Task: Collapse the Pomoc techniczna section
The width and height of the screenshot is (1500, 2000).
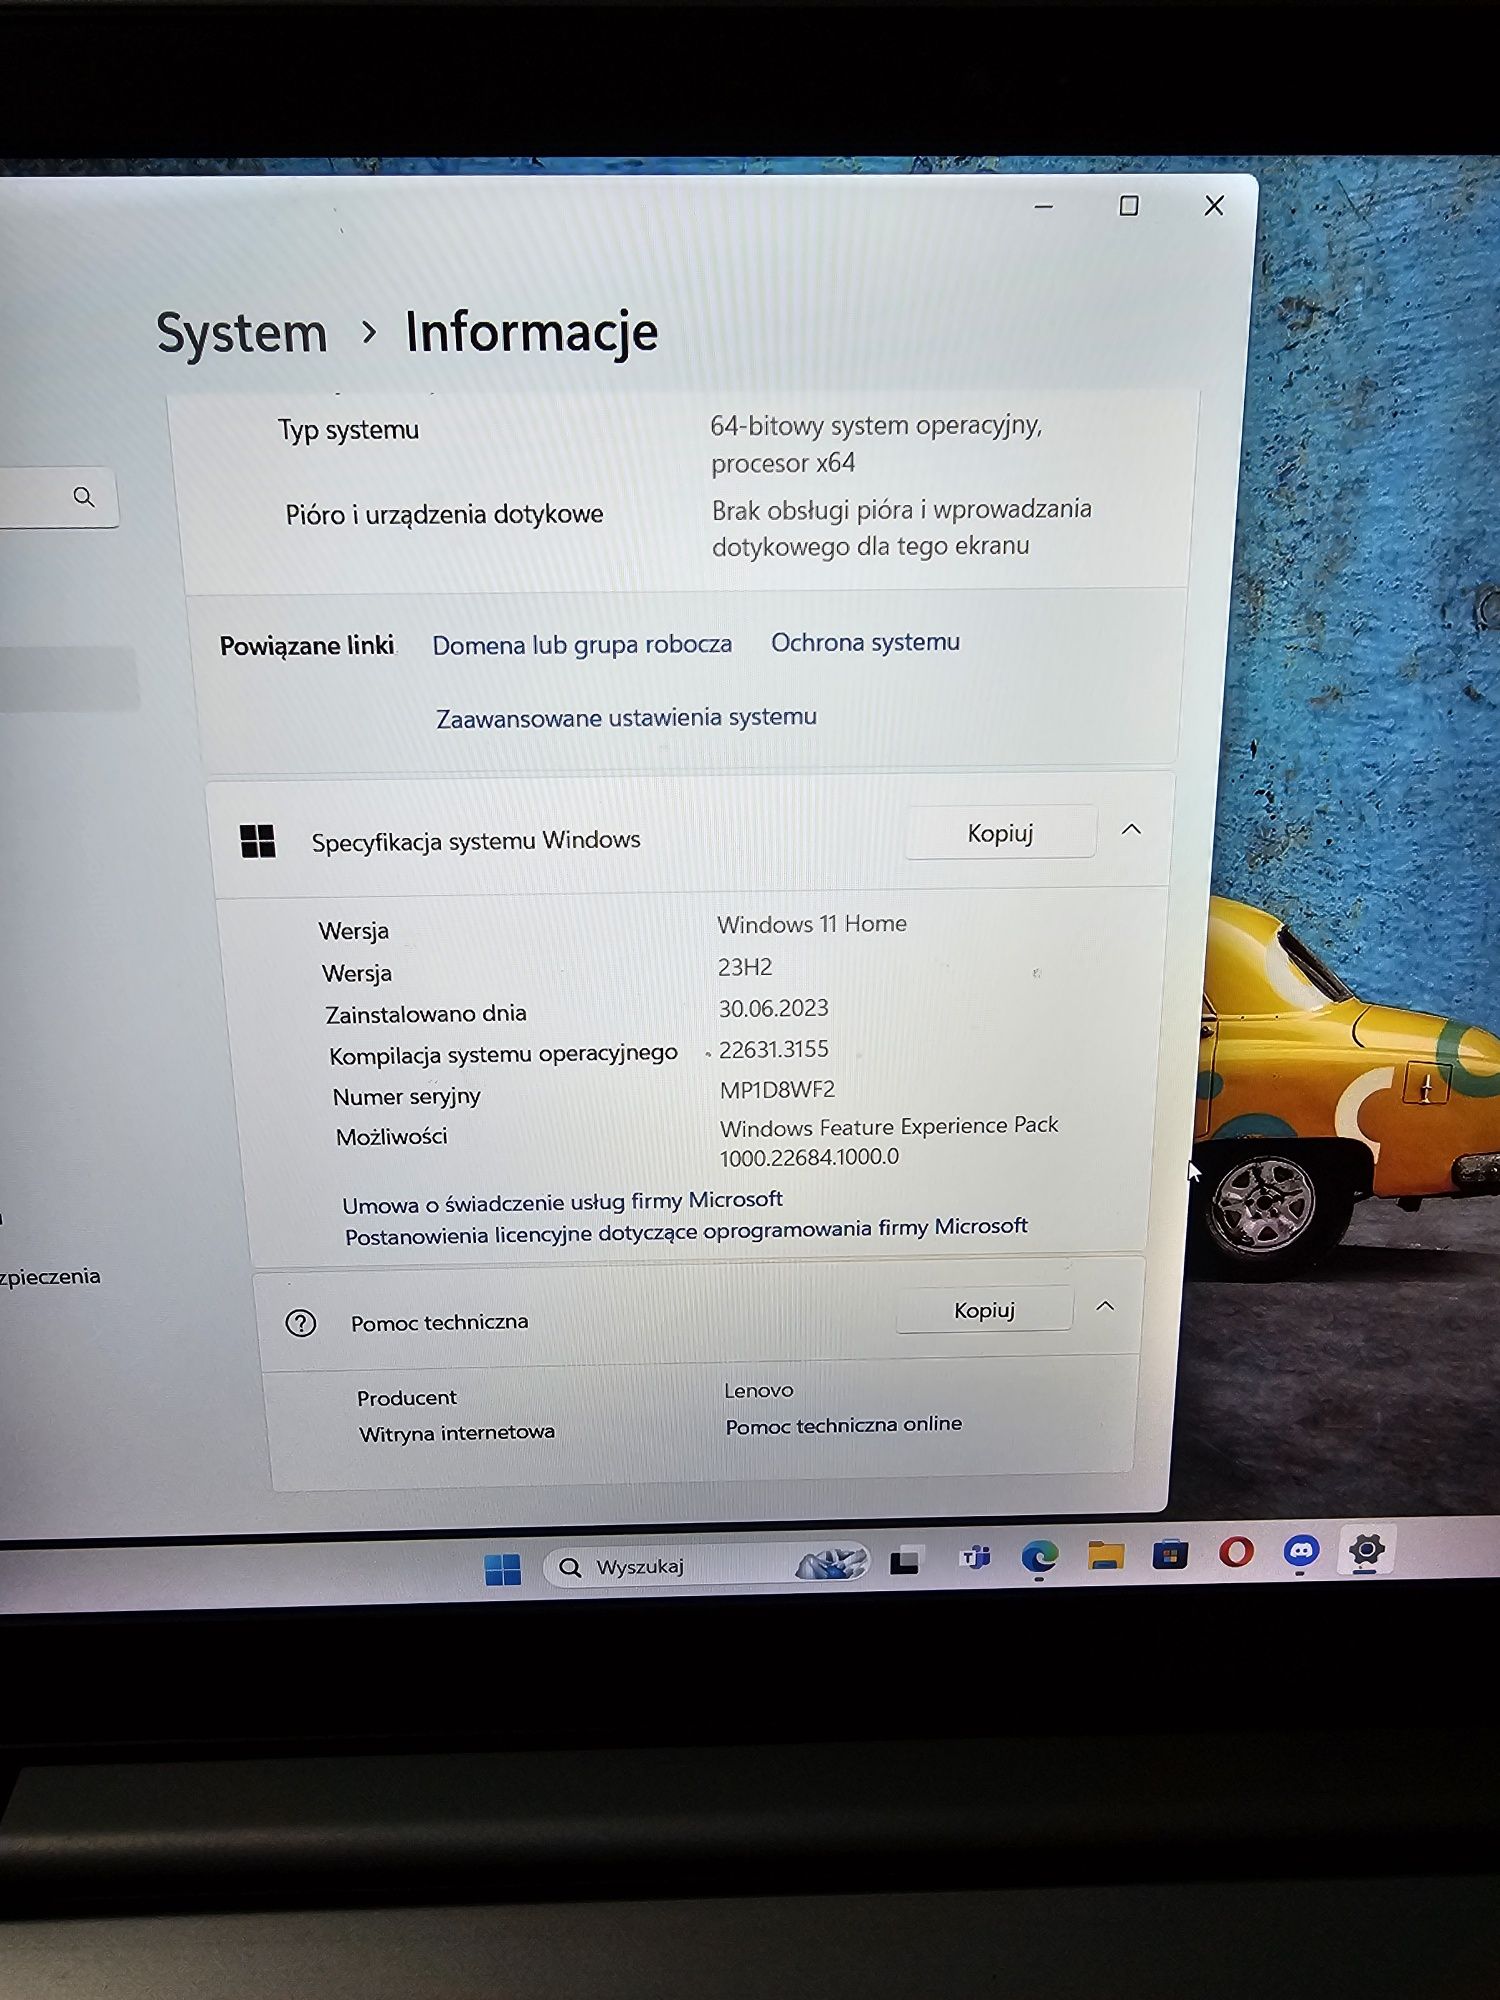Action: [x=1105, y=1306]
